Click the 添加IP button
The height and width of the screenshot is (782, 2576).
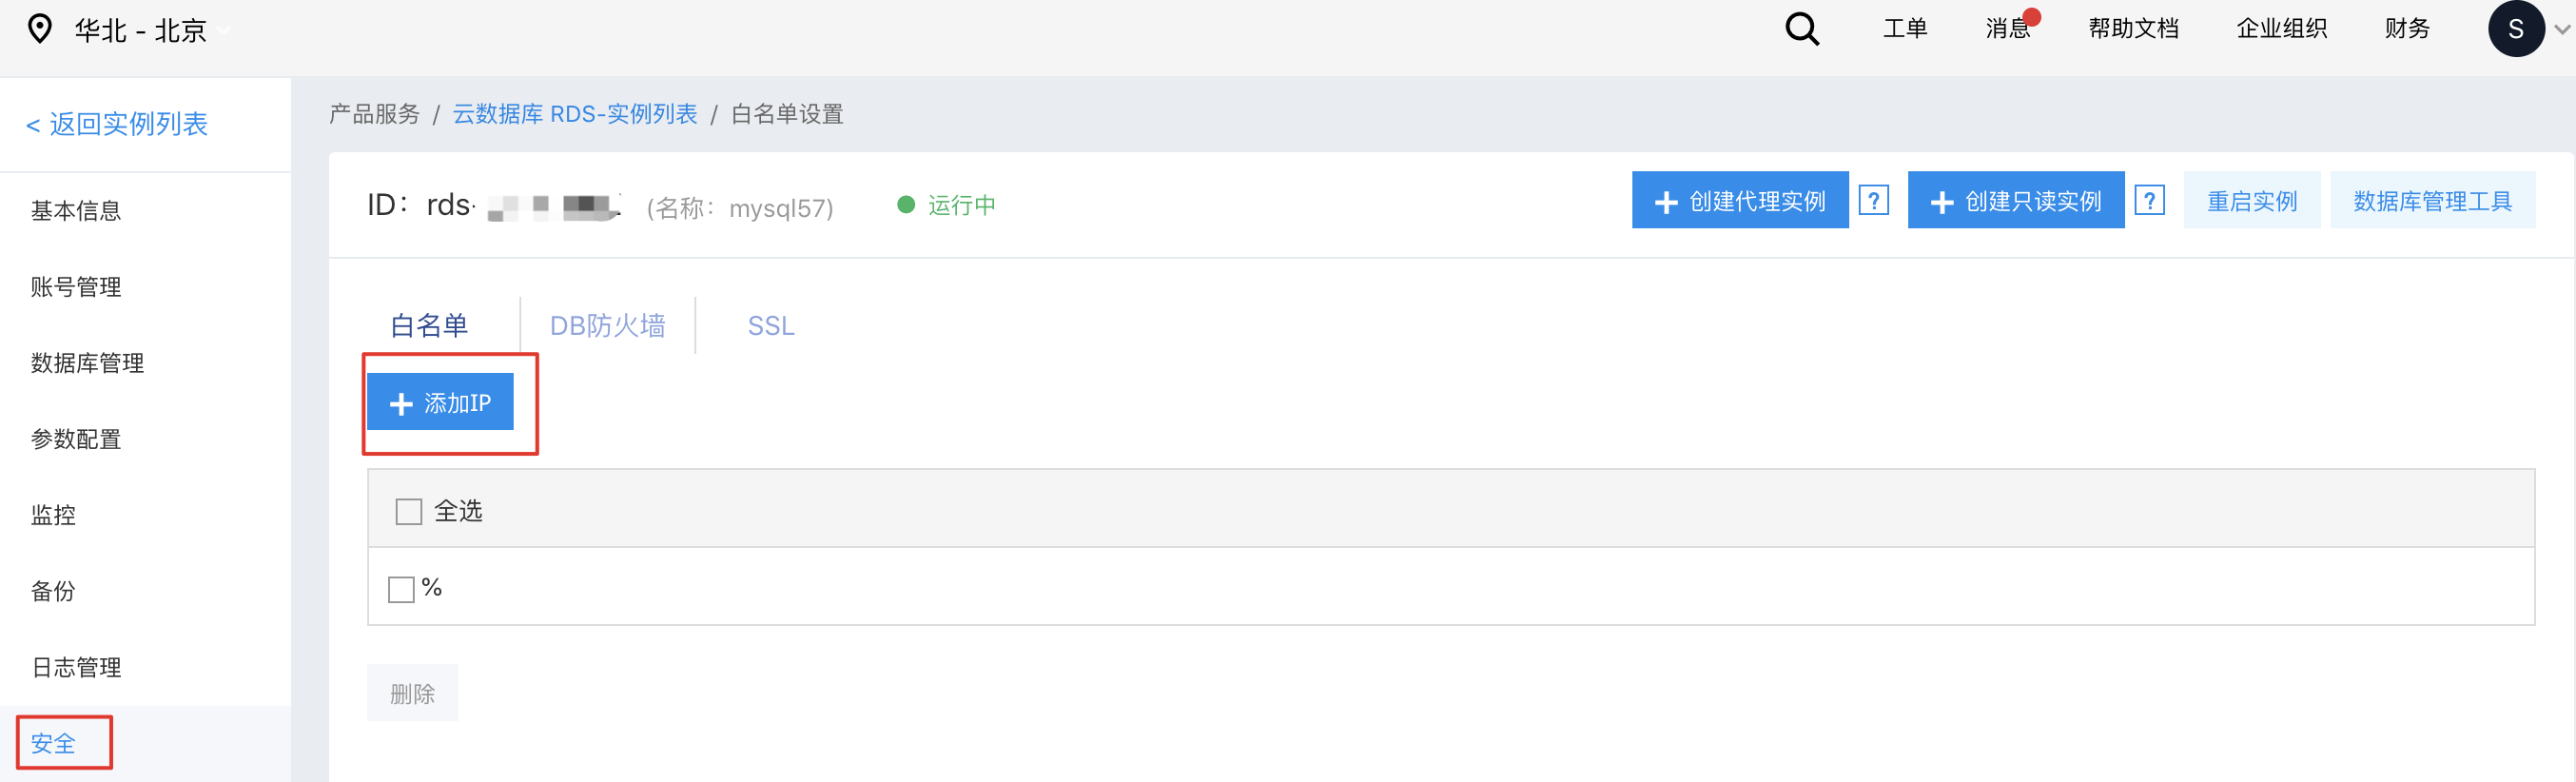click(x=440, y=402)
